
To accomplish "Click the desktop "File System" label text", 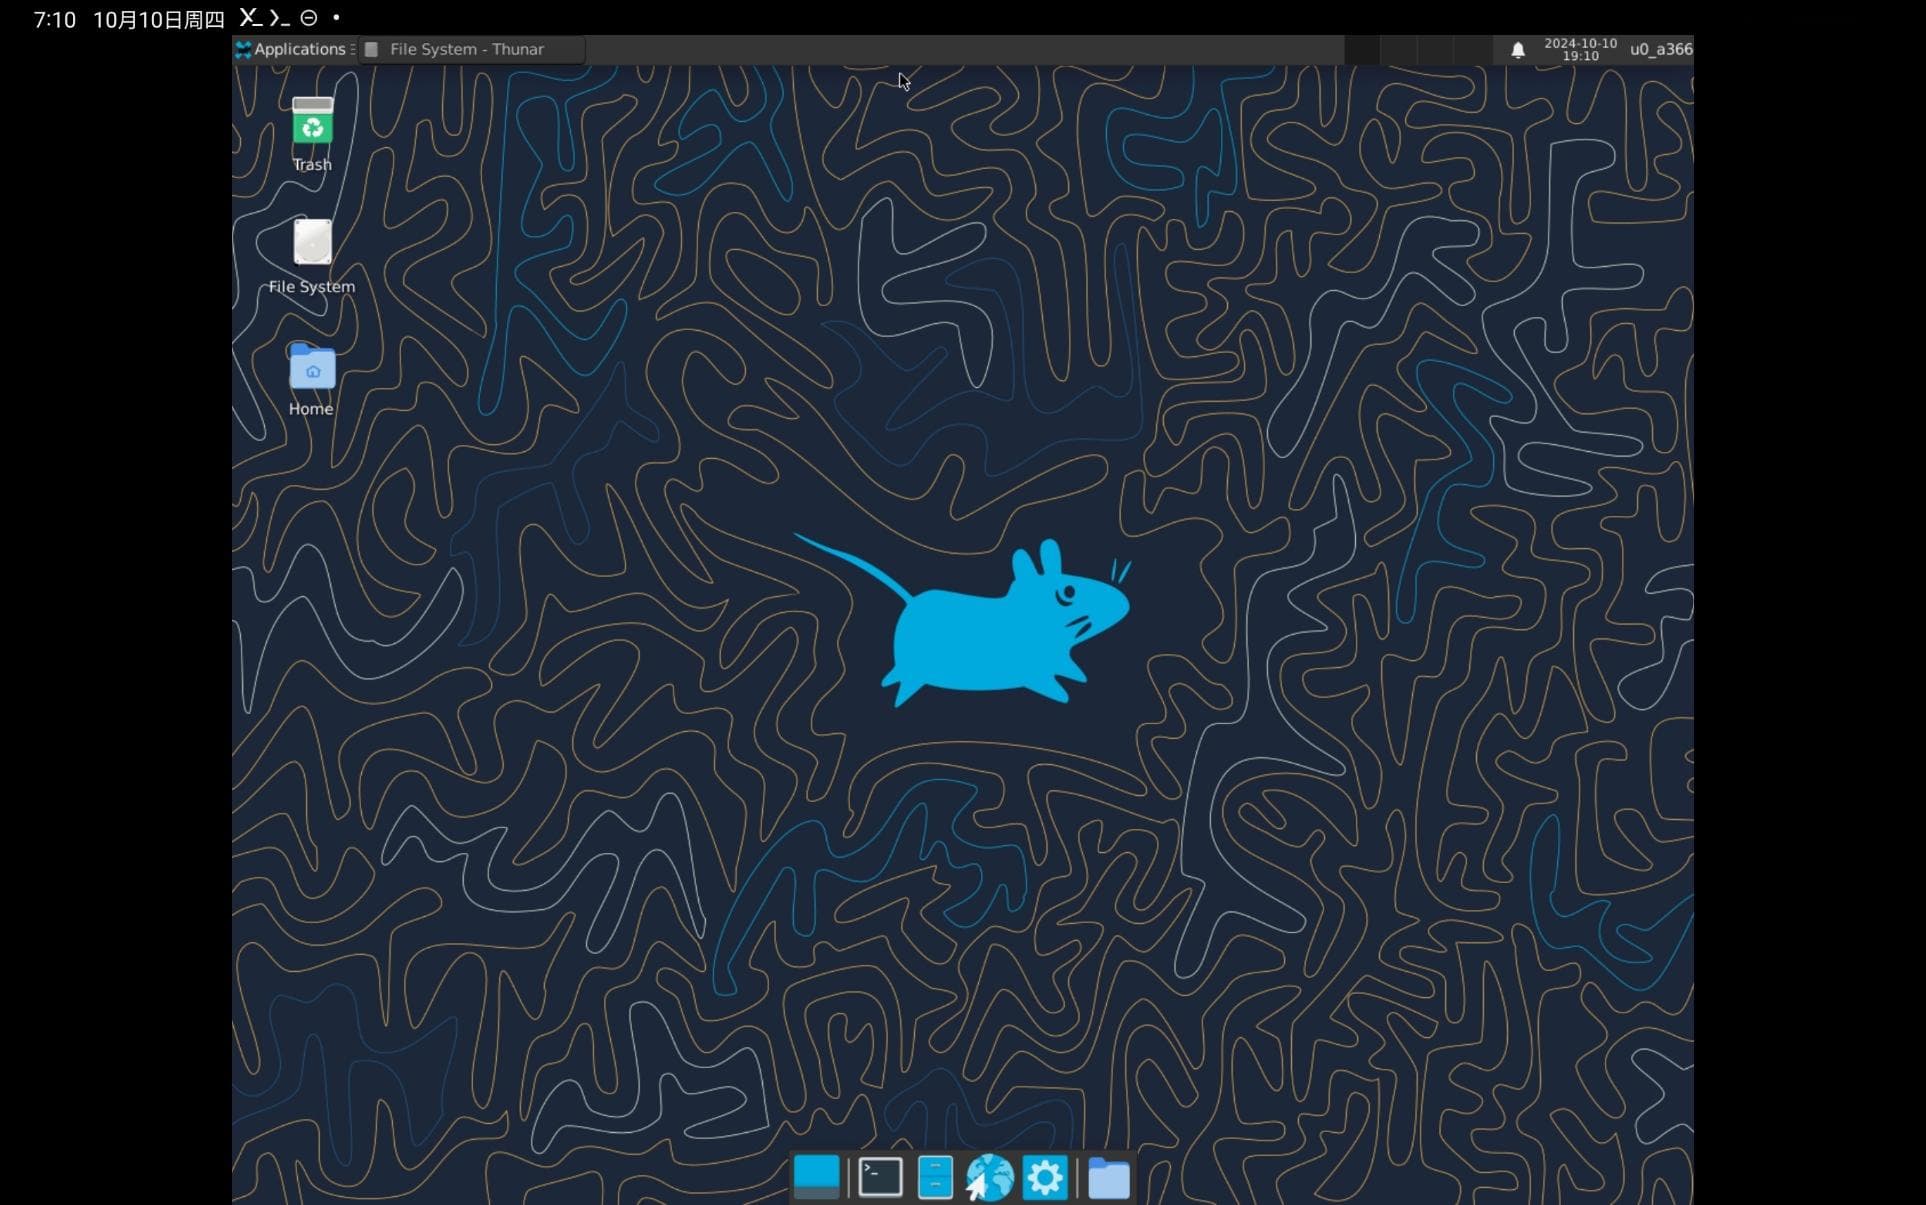I will click(311, 286).
